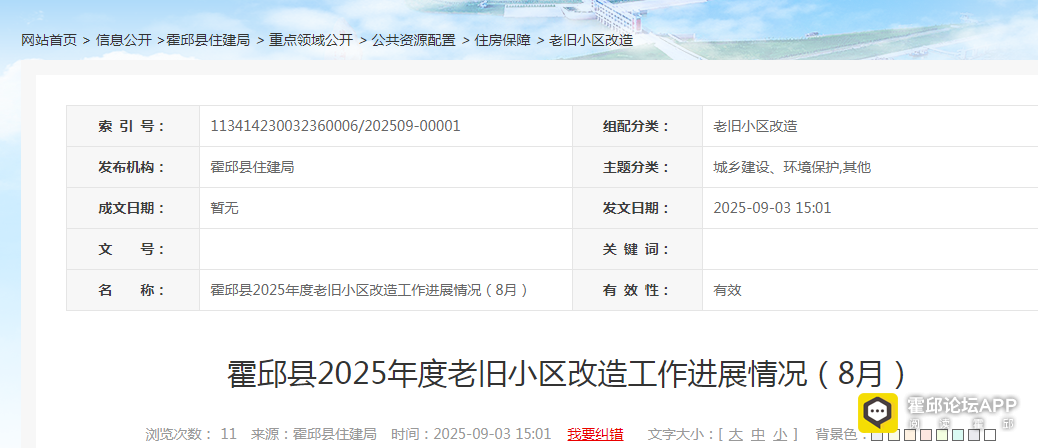
Task: Choose the last white background swatch
Action: point(990,435)
